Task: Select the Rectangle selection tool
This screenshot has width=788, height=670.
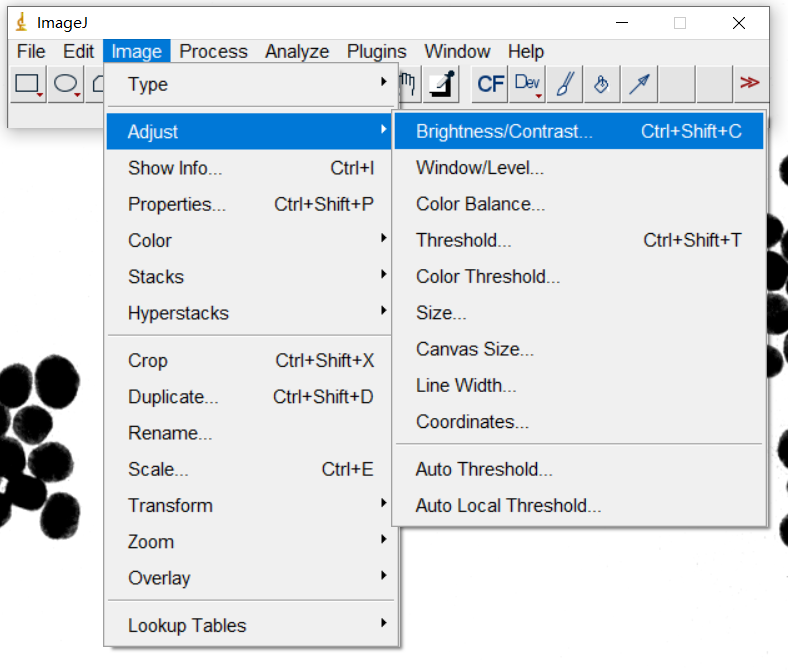Action: tap(27, 84)
